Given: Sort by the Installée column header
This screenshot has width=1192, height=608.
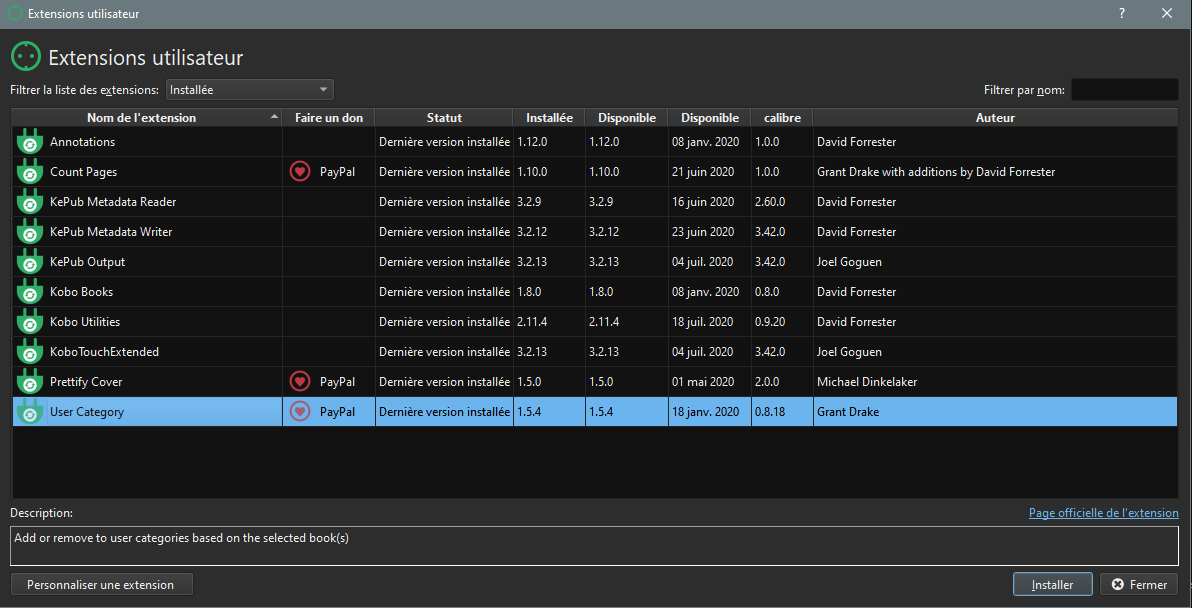Looking at the screenshot, I should [x=550, y=118].
